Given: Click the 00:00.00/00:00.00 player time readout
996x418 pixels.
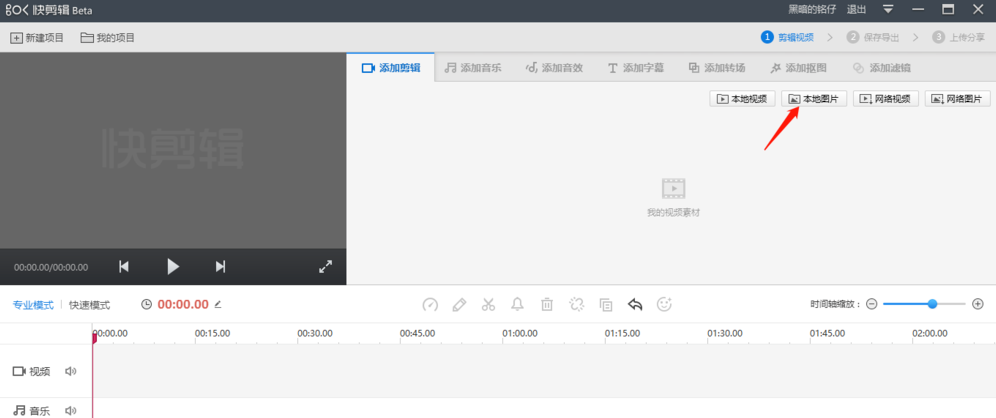Looking at the screenshot, I should tap(51, 267).
